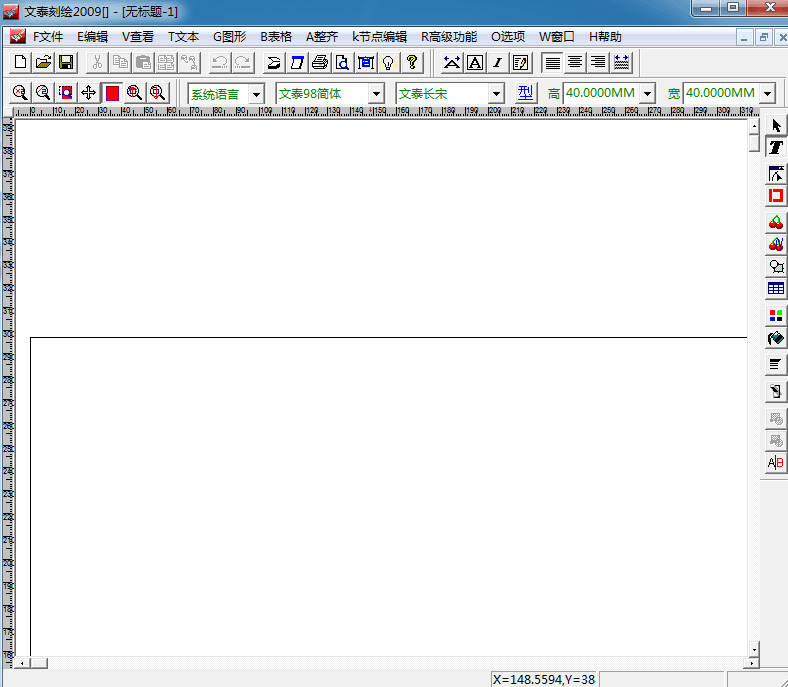
Task: Click the red color square in toolbar
Action: point(112,93)
